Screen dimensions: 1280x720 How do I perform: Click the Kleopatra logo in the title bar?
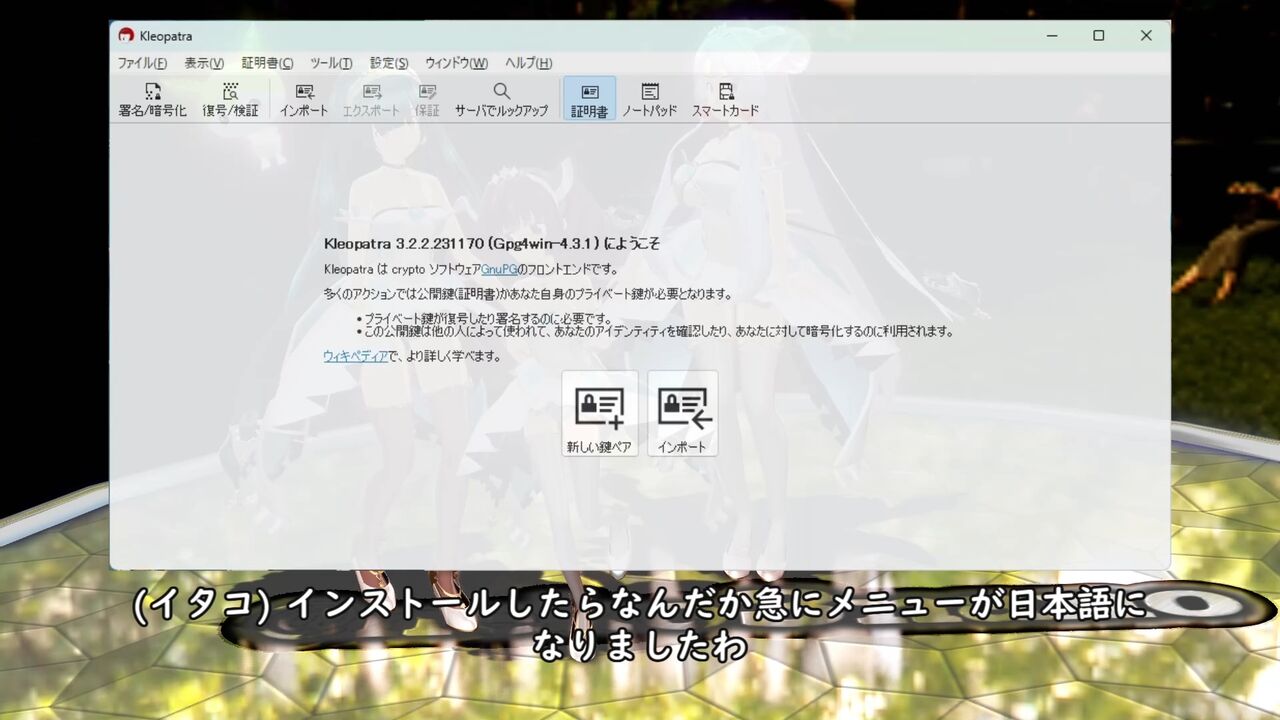pyautogui.click(x=124, y=35)
